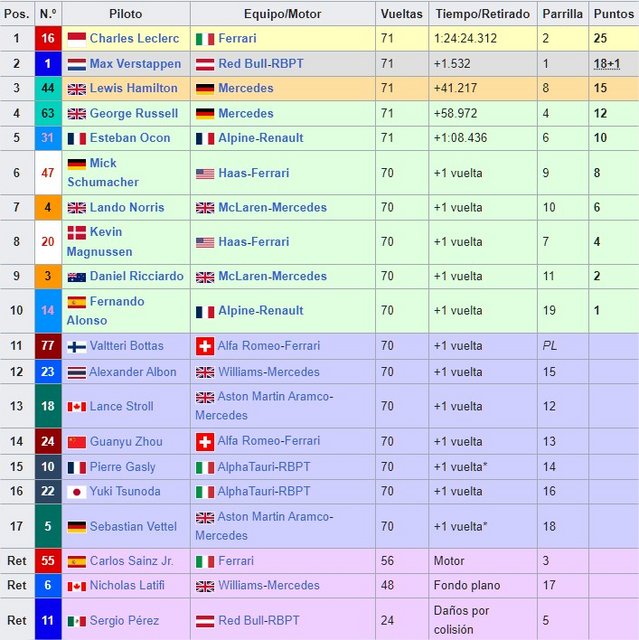Open AlphaTauri-RBPT link in Gasly's row
639x640 pixels.
tap(264, 467)
